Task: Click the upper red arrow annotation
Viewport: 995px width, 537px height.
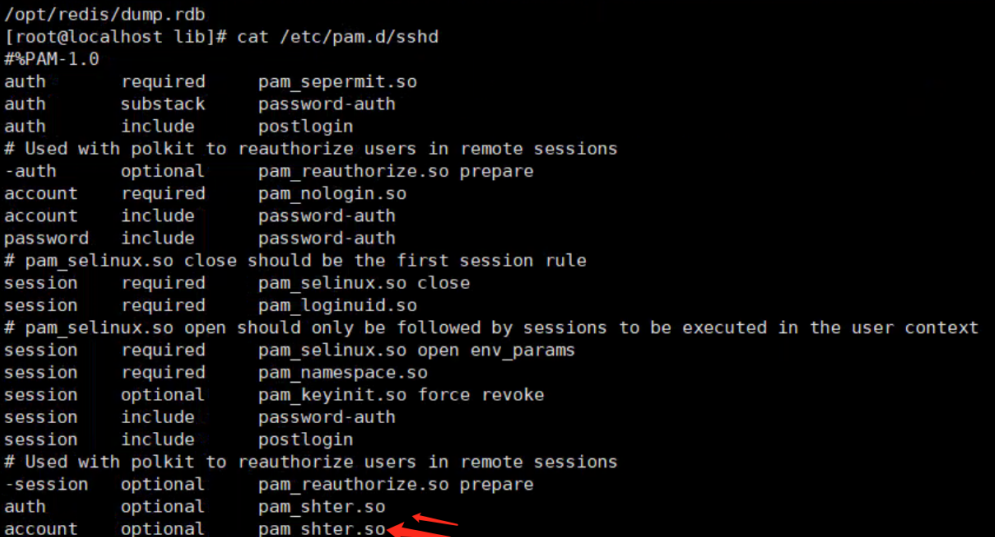Action: [x=436, y=518]
